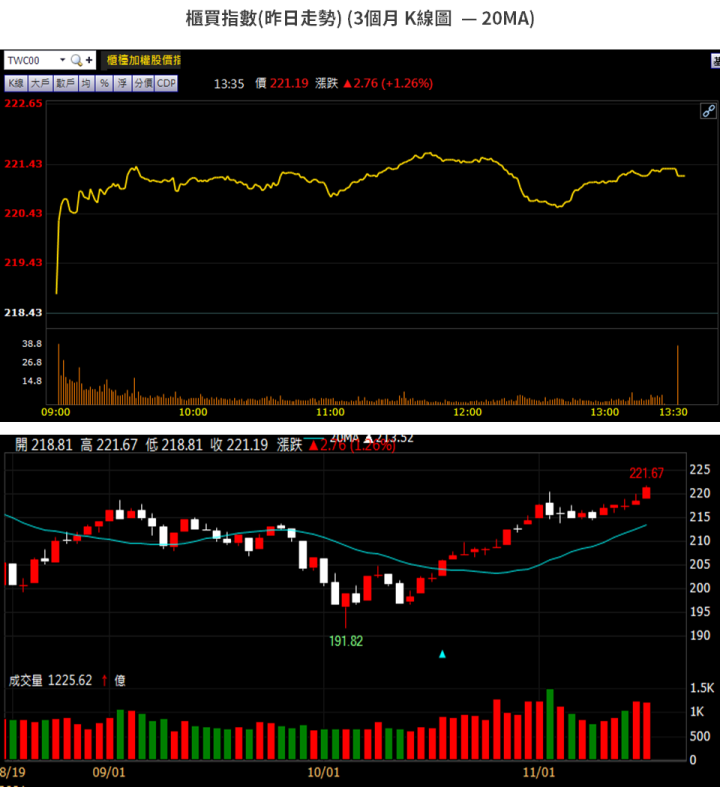Click the 225 K-line price axis label

point(699,470)
